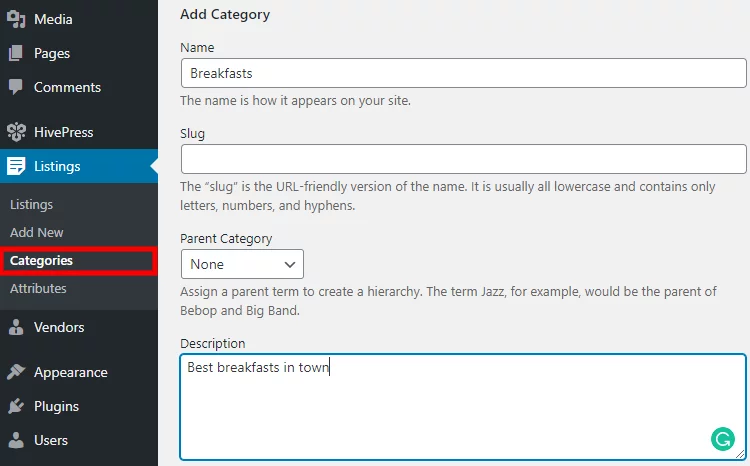This screenshot has height=466, width=750.
Task: Select Add New under Listings
Action: tap(36, 233)
